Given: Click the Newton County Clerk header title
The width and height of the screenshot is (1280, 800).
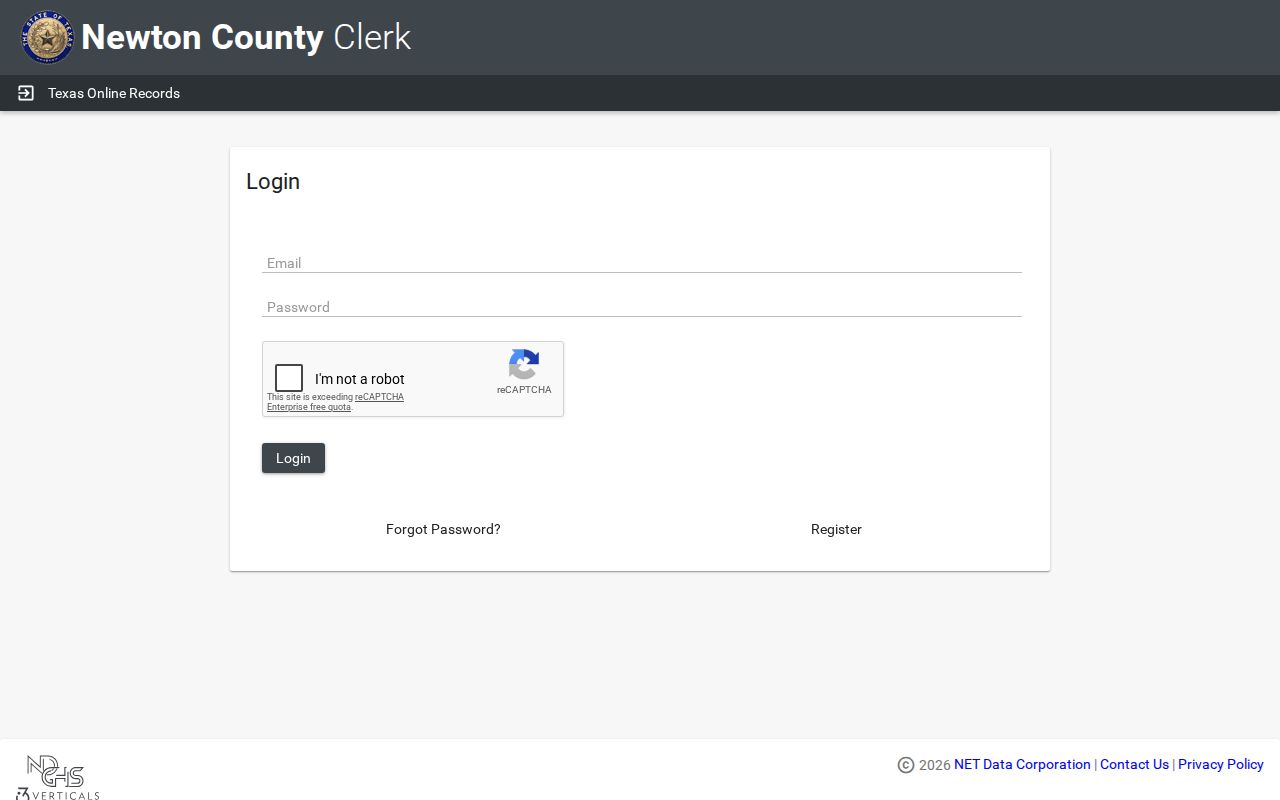Looking at the screenshot, I should coord(246,37).
